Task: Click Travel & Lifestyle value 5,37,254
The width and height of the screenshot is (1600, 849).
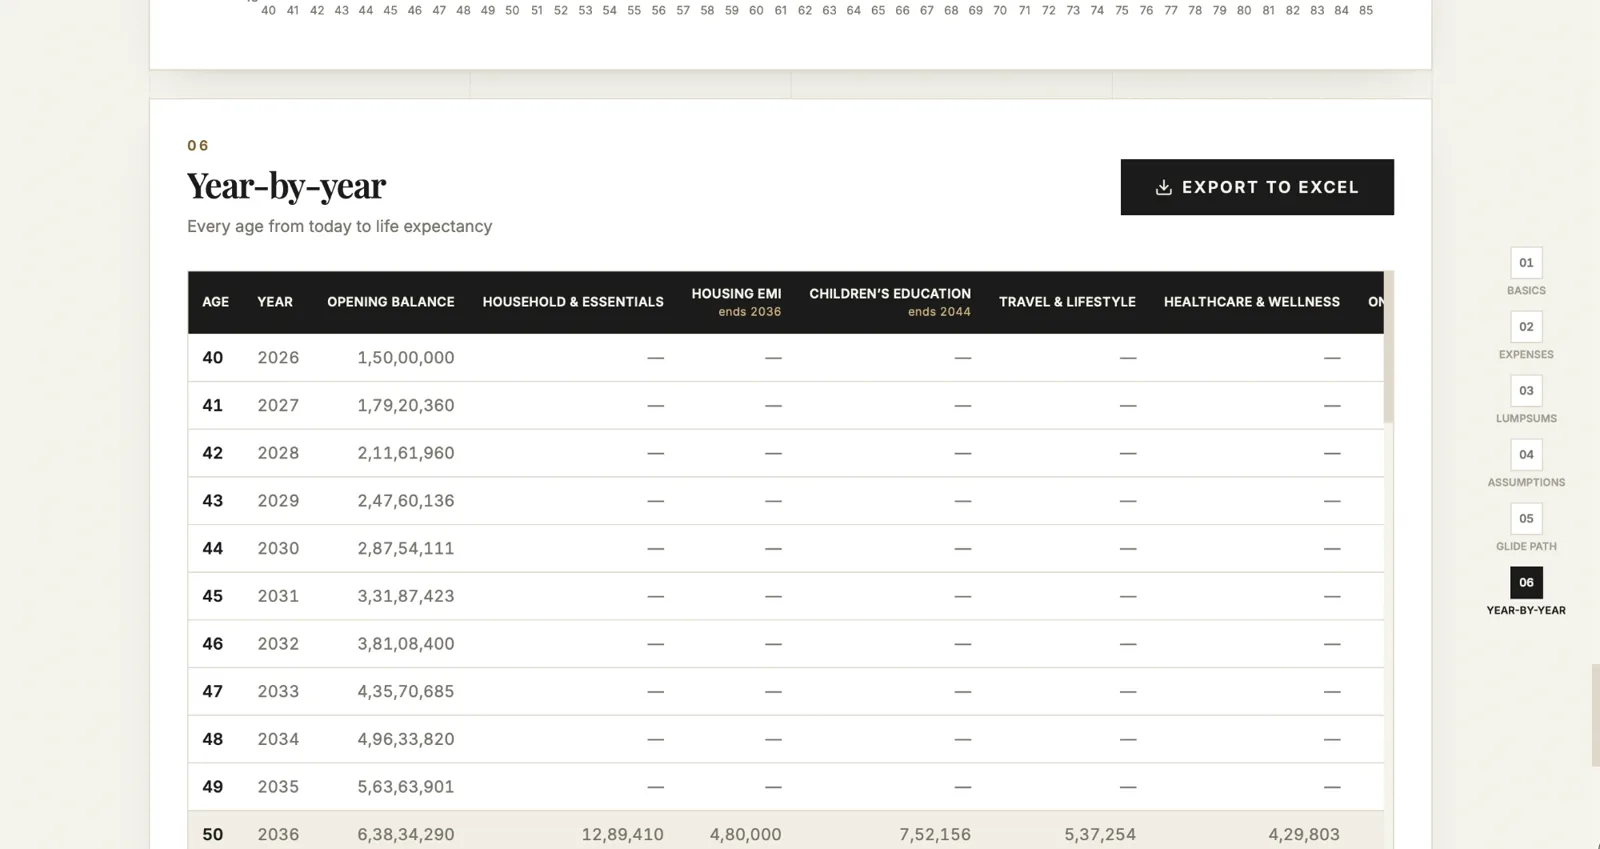Action: (1100, 835)
